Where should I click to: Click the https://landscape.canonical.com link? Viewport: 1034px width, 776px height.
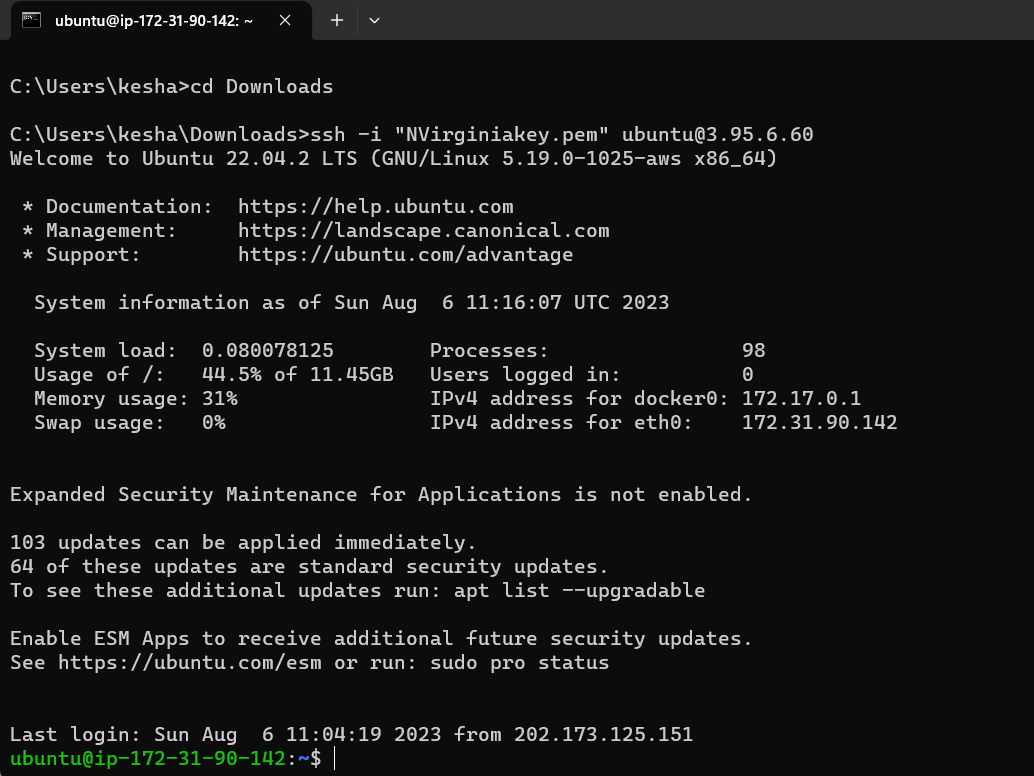(423, 231)
